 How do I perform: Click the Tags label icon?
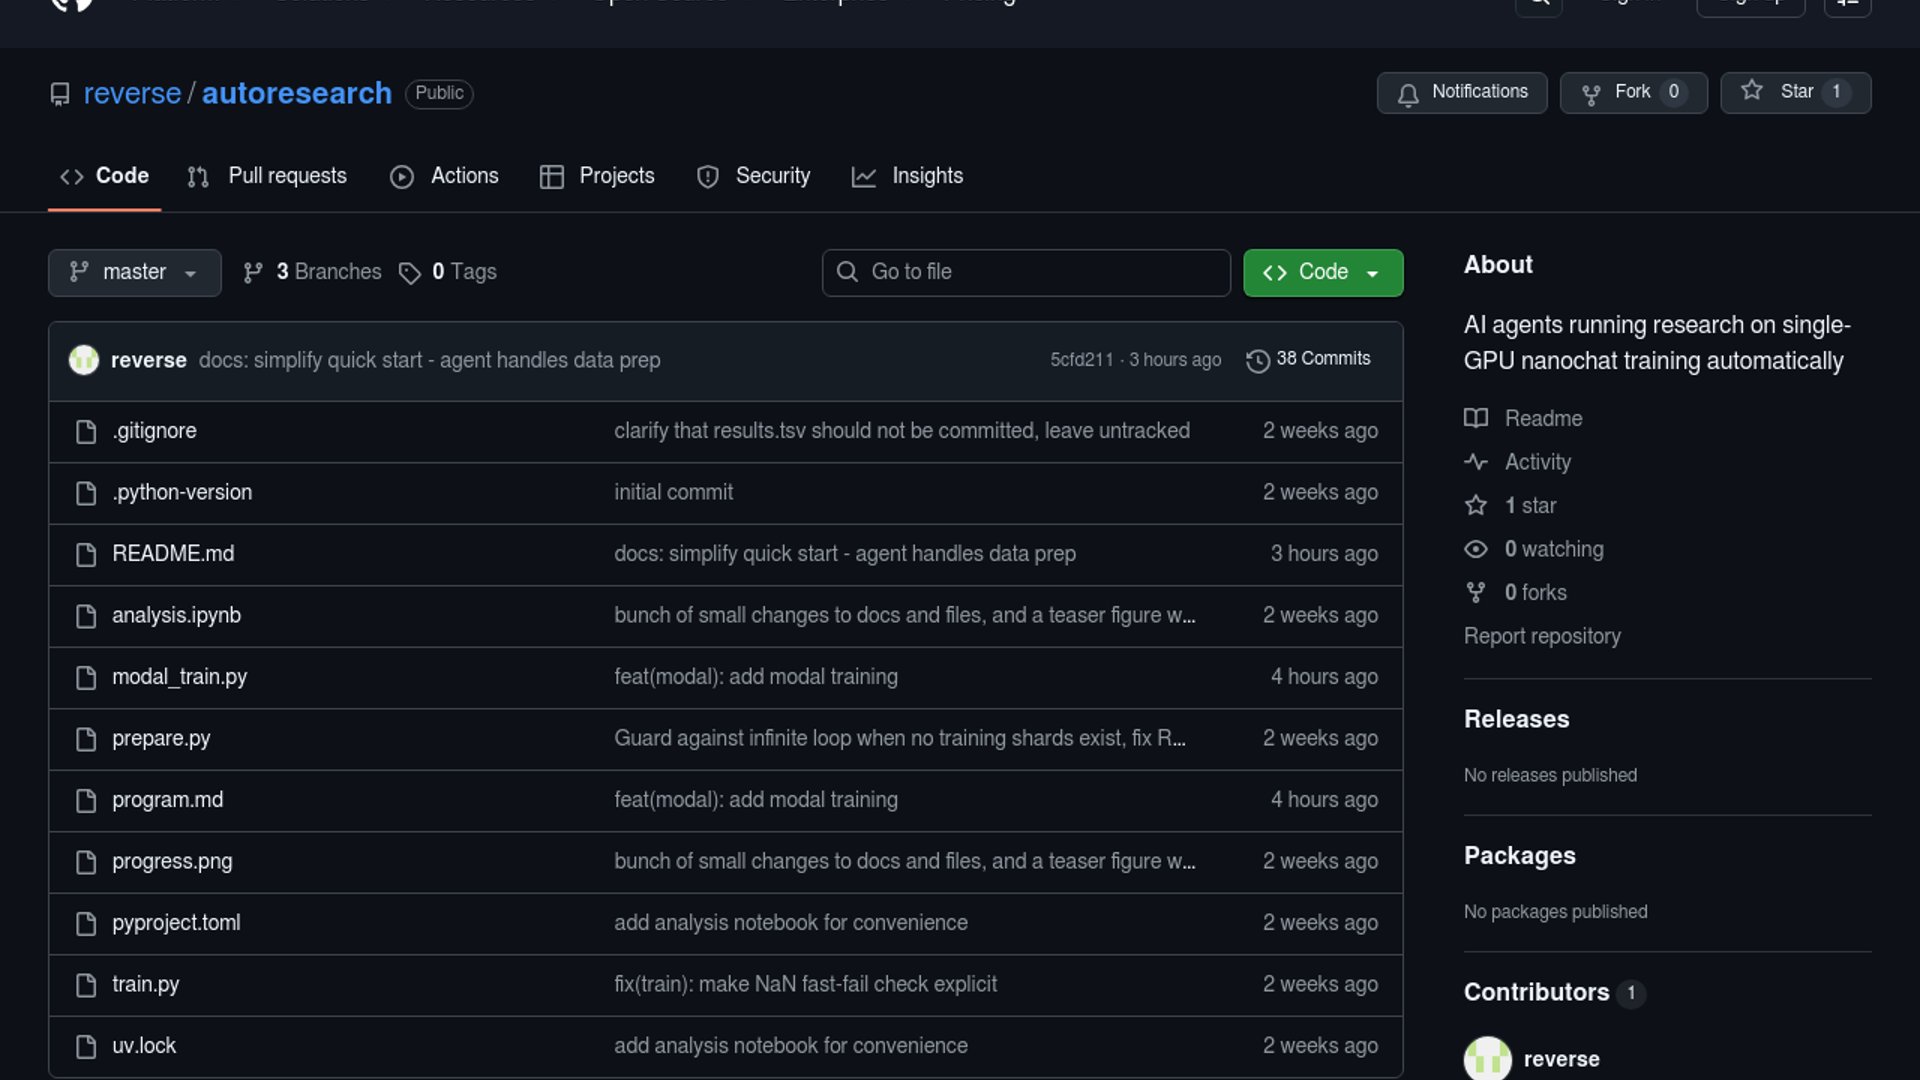pos(409,273)
